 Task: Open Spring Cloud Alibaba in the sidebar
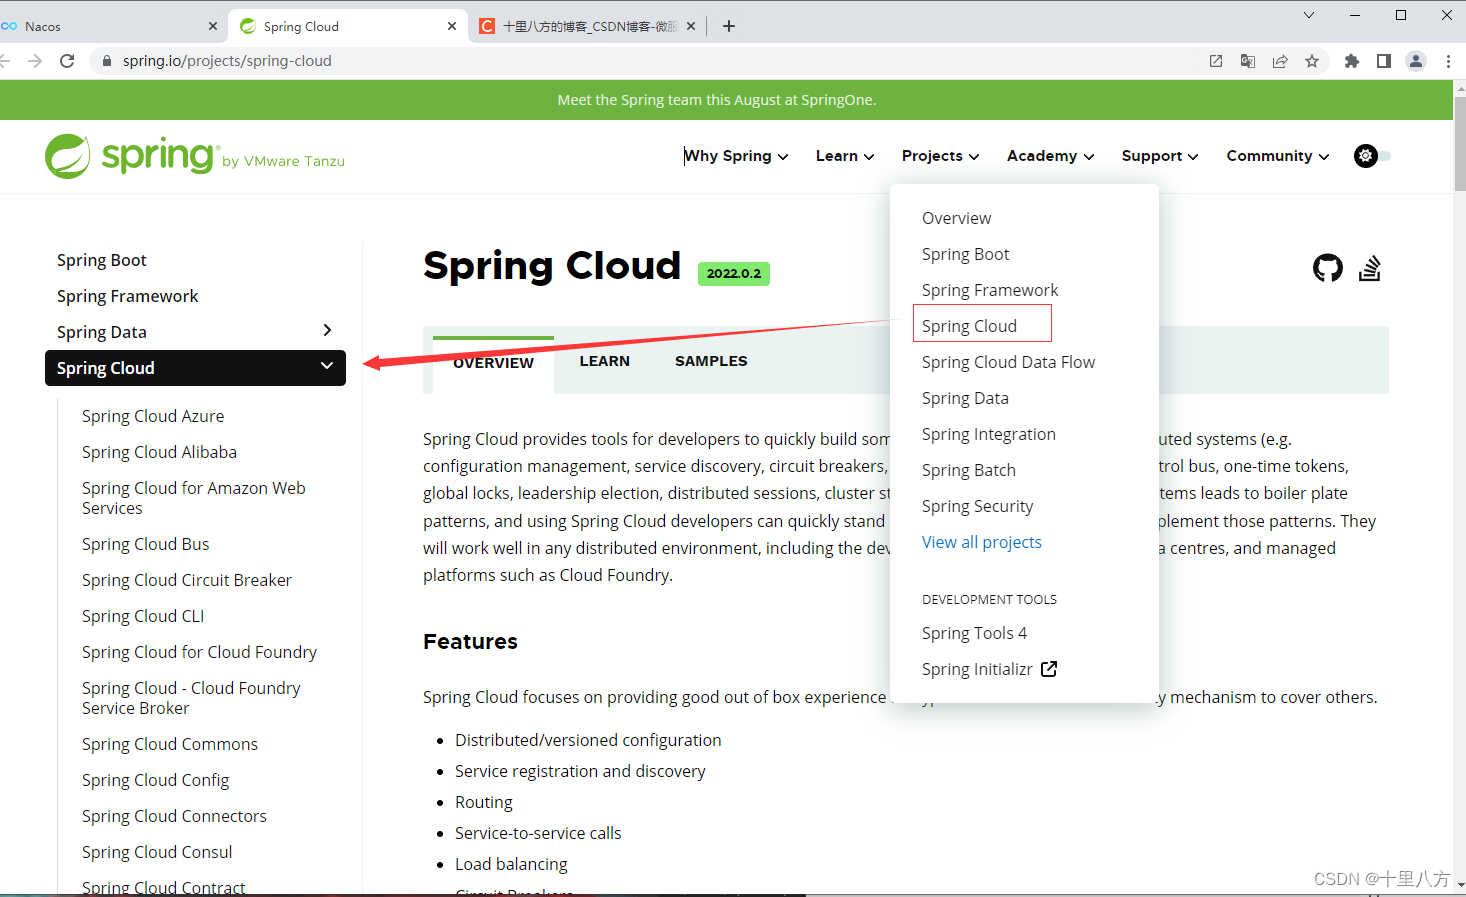point(160,452)
